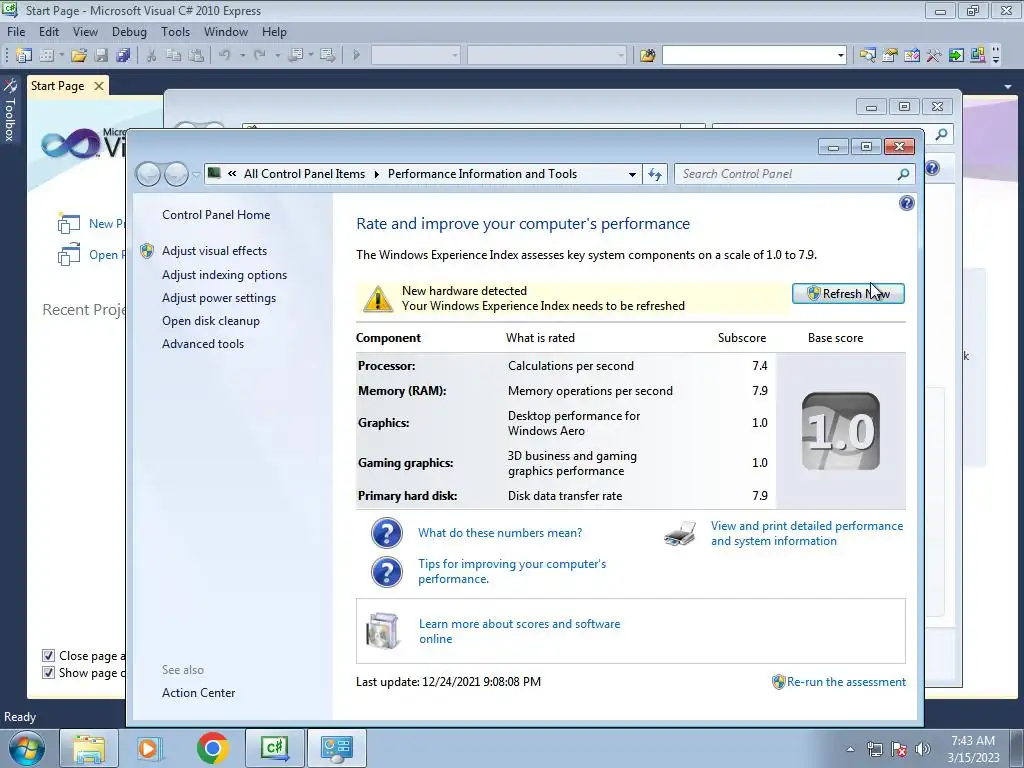Open active documents dropdown at tab strip end
The height and width of the screenshot is (768, 1024).
click(x=1007, y=86)
